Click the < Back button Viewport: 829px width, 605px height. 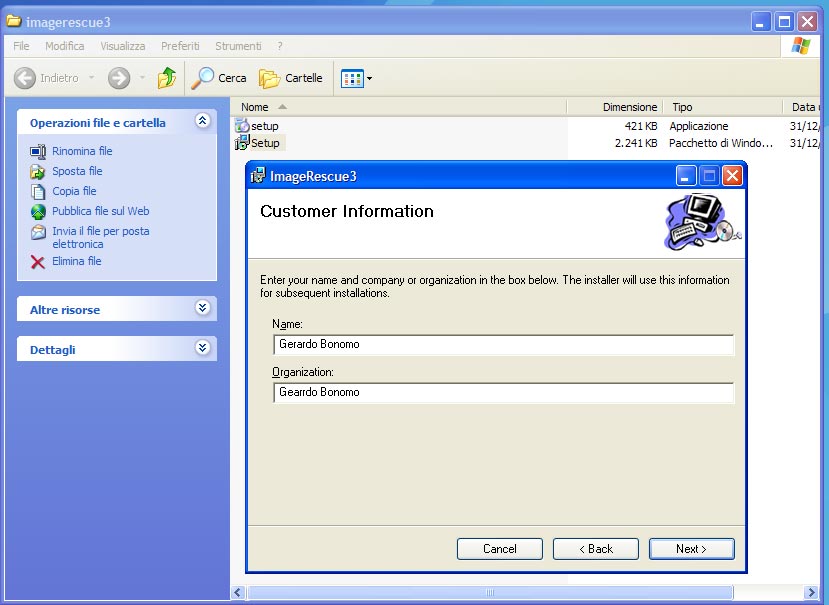[596, 549]
